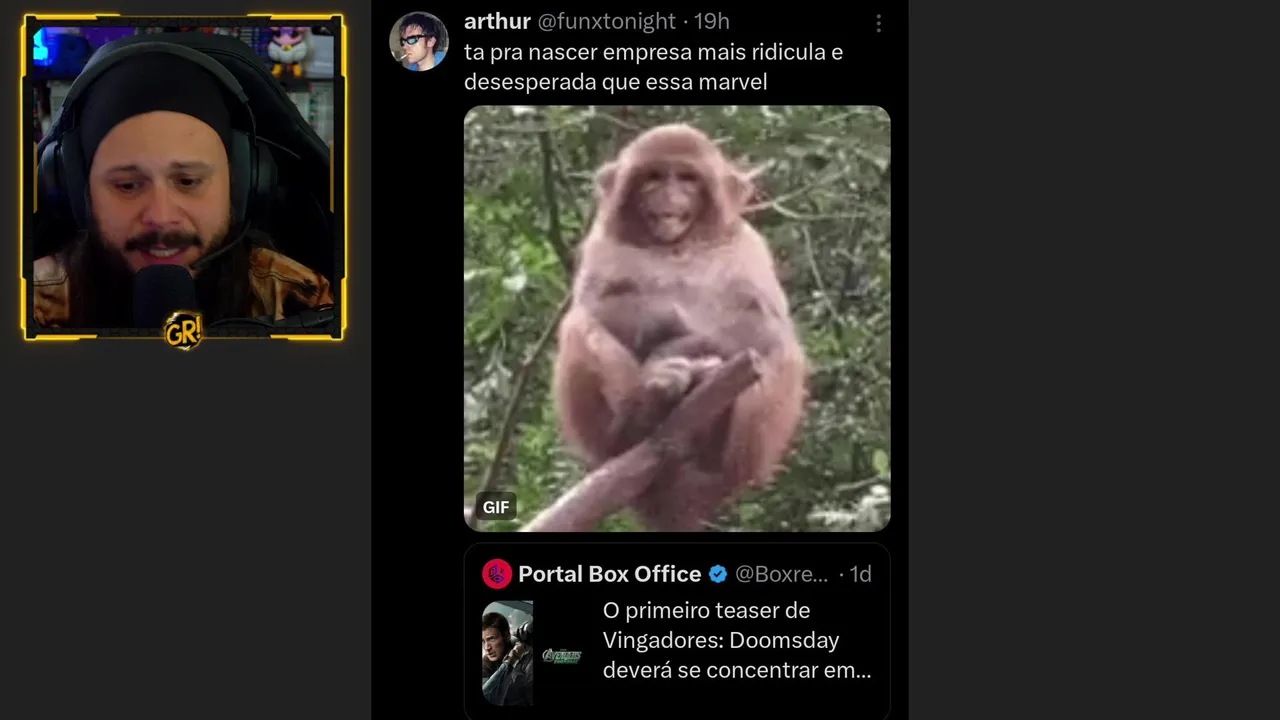Click the Portal Box Office name
Image resolution: width=1280 pixels, height=720 pixels.
click(x=609, y=574)
